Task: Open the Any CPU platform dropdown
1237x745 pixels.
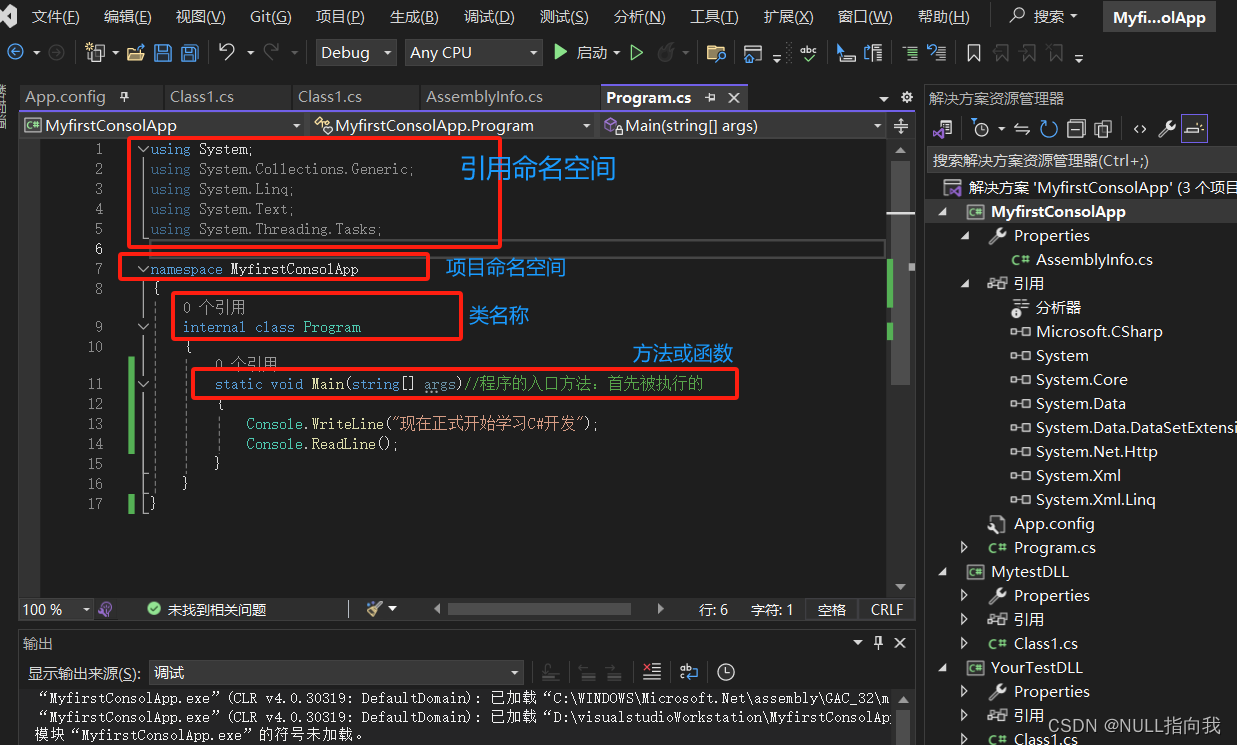Action: [475, 52]
